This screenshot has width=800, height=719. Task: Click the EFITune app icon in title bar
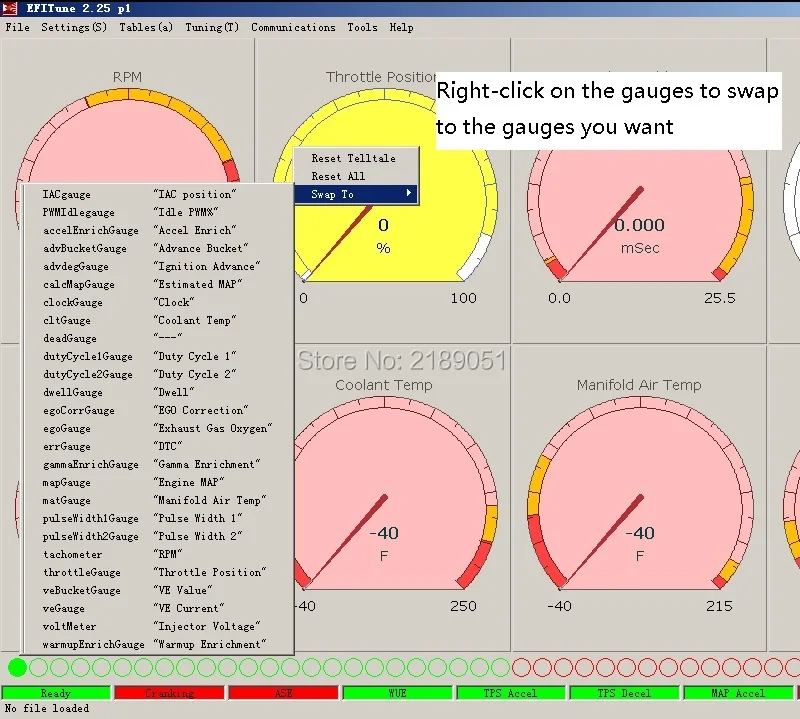9,8
